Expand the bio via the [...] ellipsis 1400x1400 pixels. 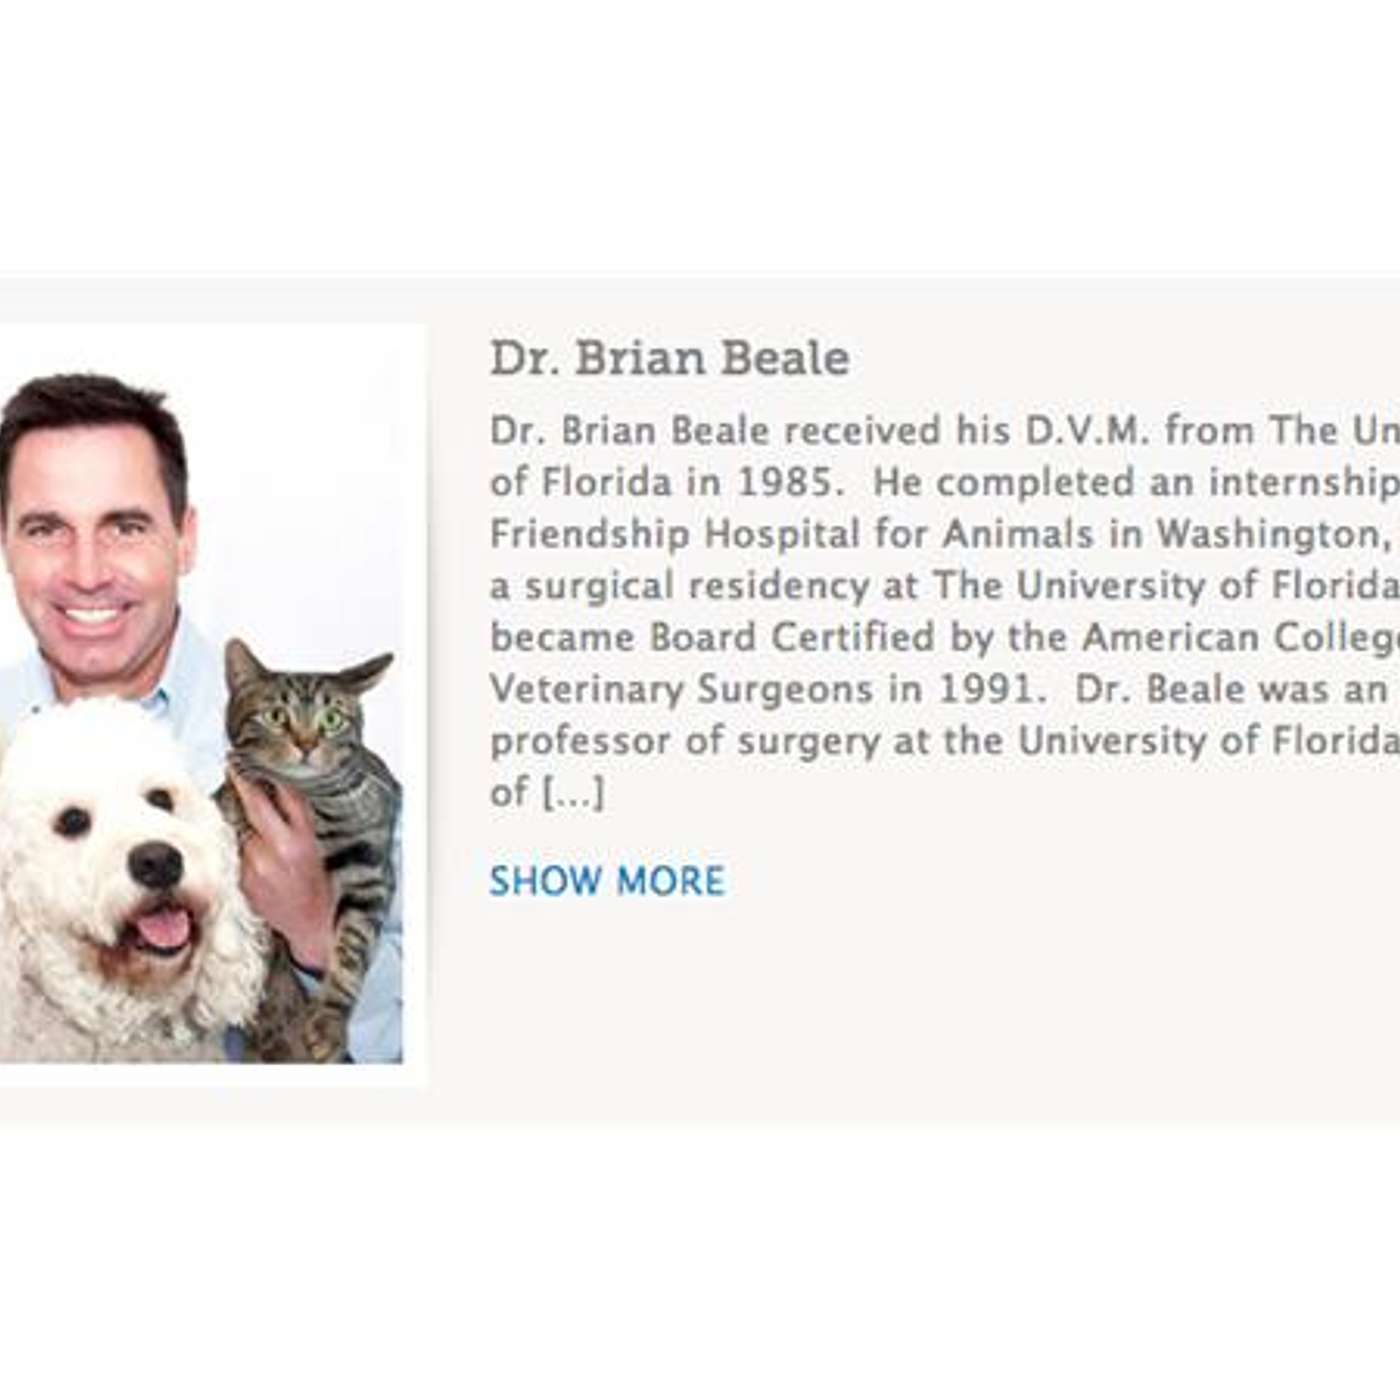574,794
